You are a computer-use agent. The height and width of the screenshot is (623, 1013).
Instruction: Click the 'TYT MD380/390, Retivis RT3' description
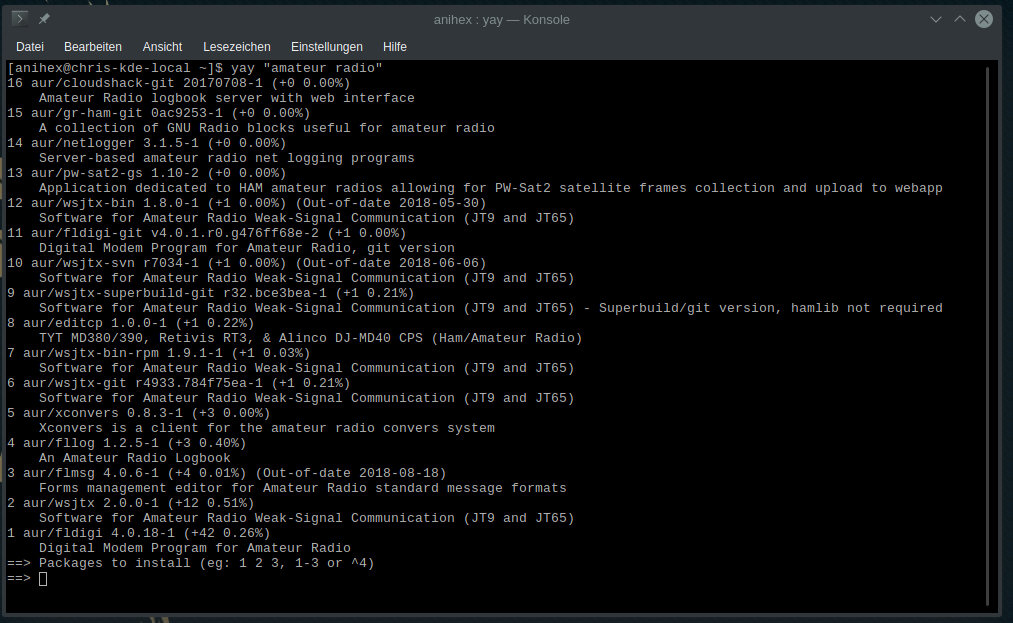(311, 337)
